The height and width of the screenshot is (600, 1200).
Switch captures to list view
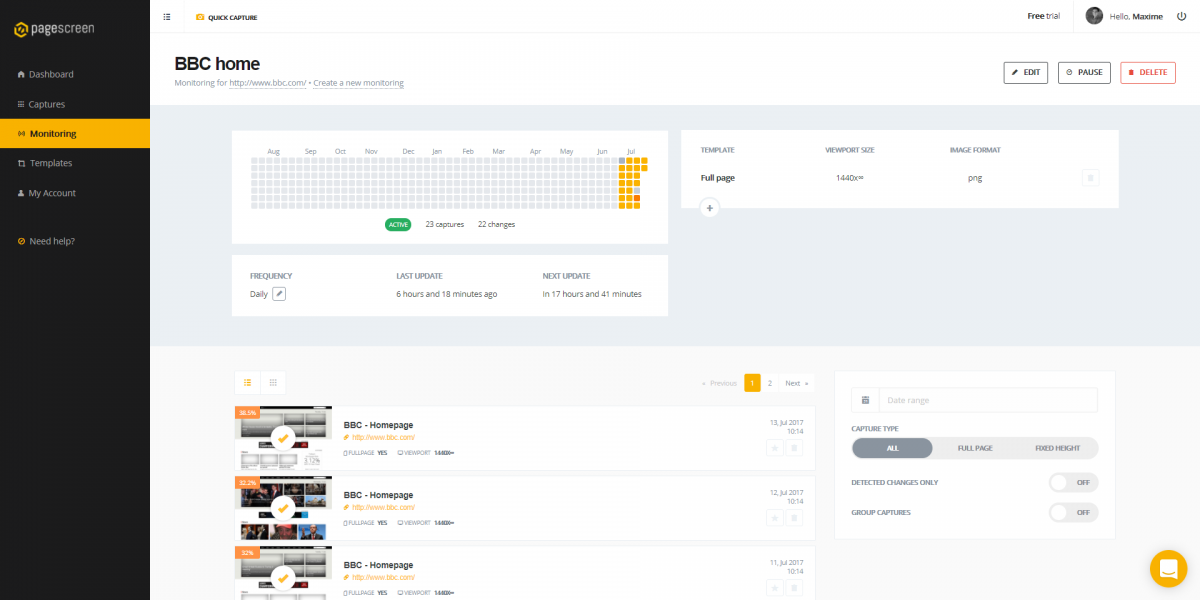pos(247,382)
